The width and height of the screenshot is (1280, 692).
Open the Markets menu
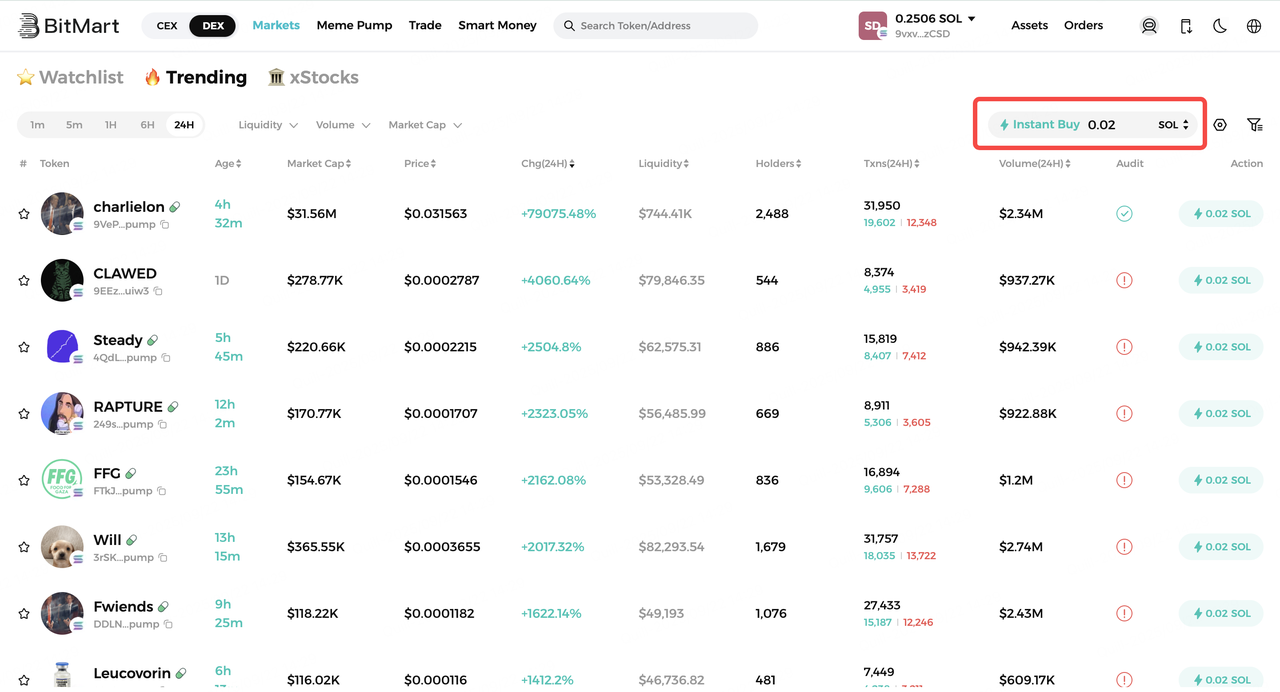point(276,25)
